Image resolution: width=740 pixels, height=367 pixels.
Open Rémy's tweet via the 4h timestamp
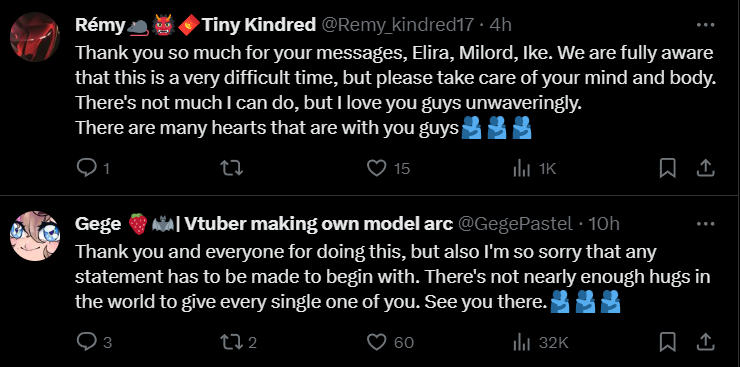point(500,25)
